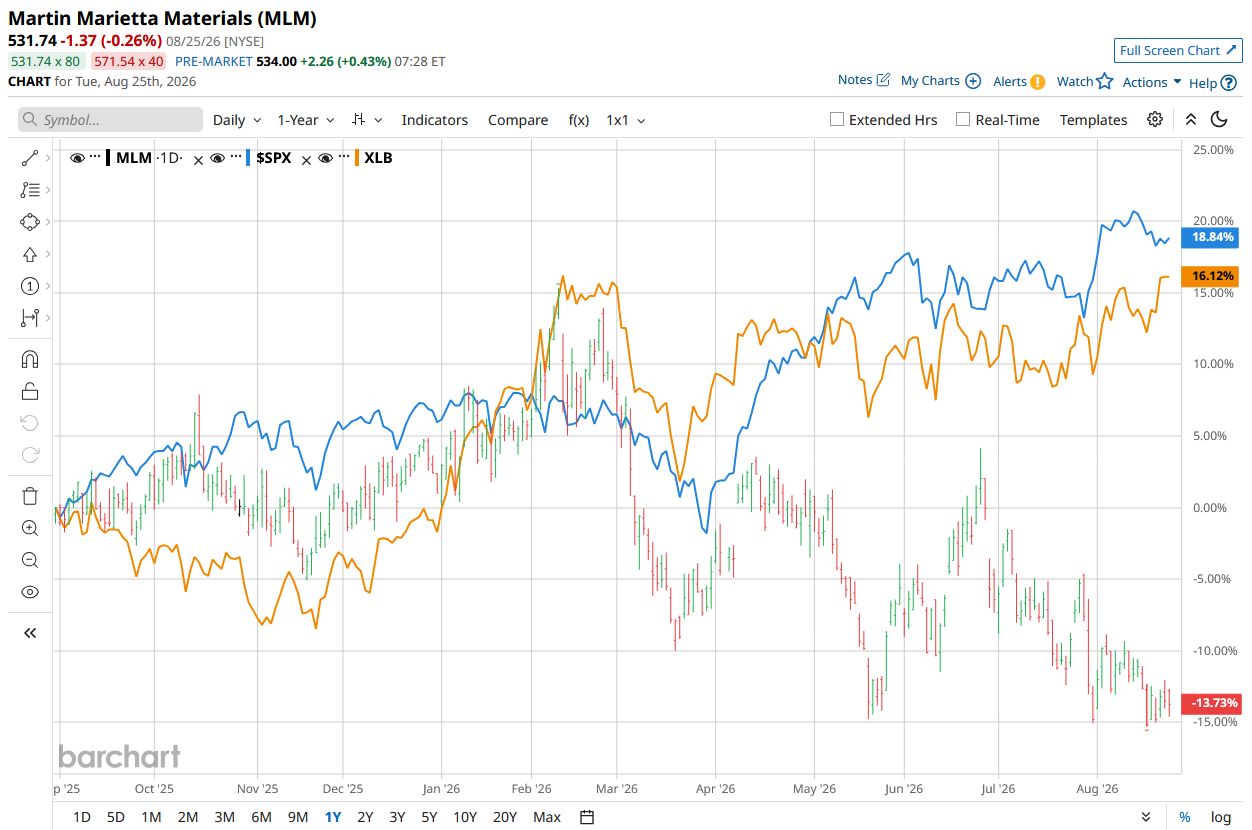Screen dimensions: 1252x830
Task: Remove the MLM series with its X
Action: [198, 159]
